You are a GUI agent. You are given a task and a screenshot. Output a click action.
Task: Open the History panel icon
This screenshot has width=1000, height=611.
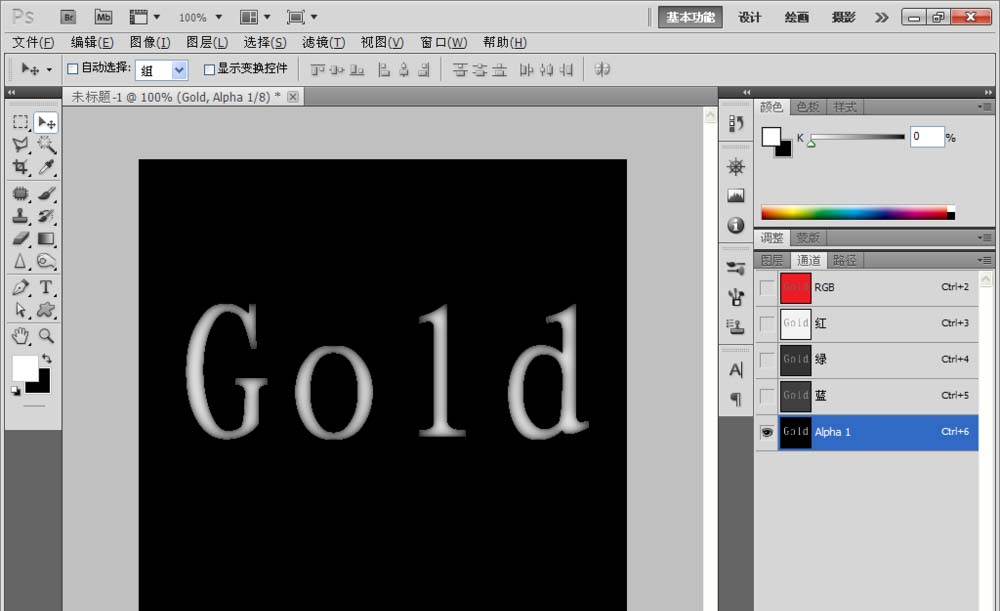pos(736,122)
